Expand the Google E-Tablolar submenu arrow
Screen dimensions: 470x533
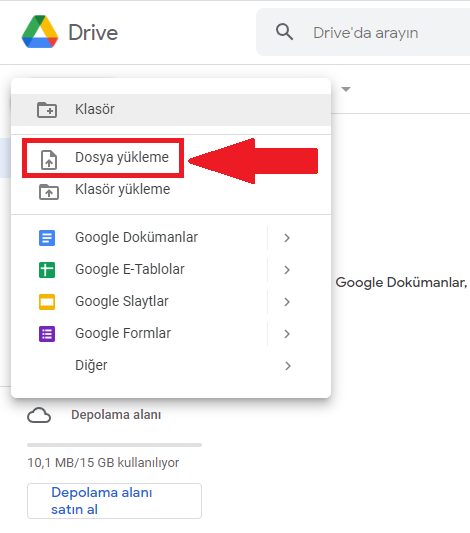click(287, 270)
